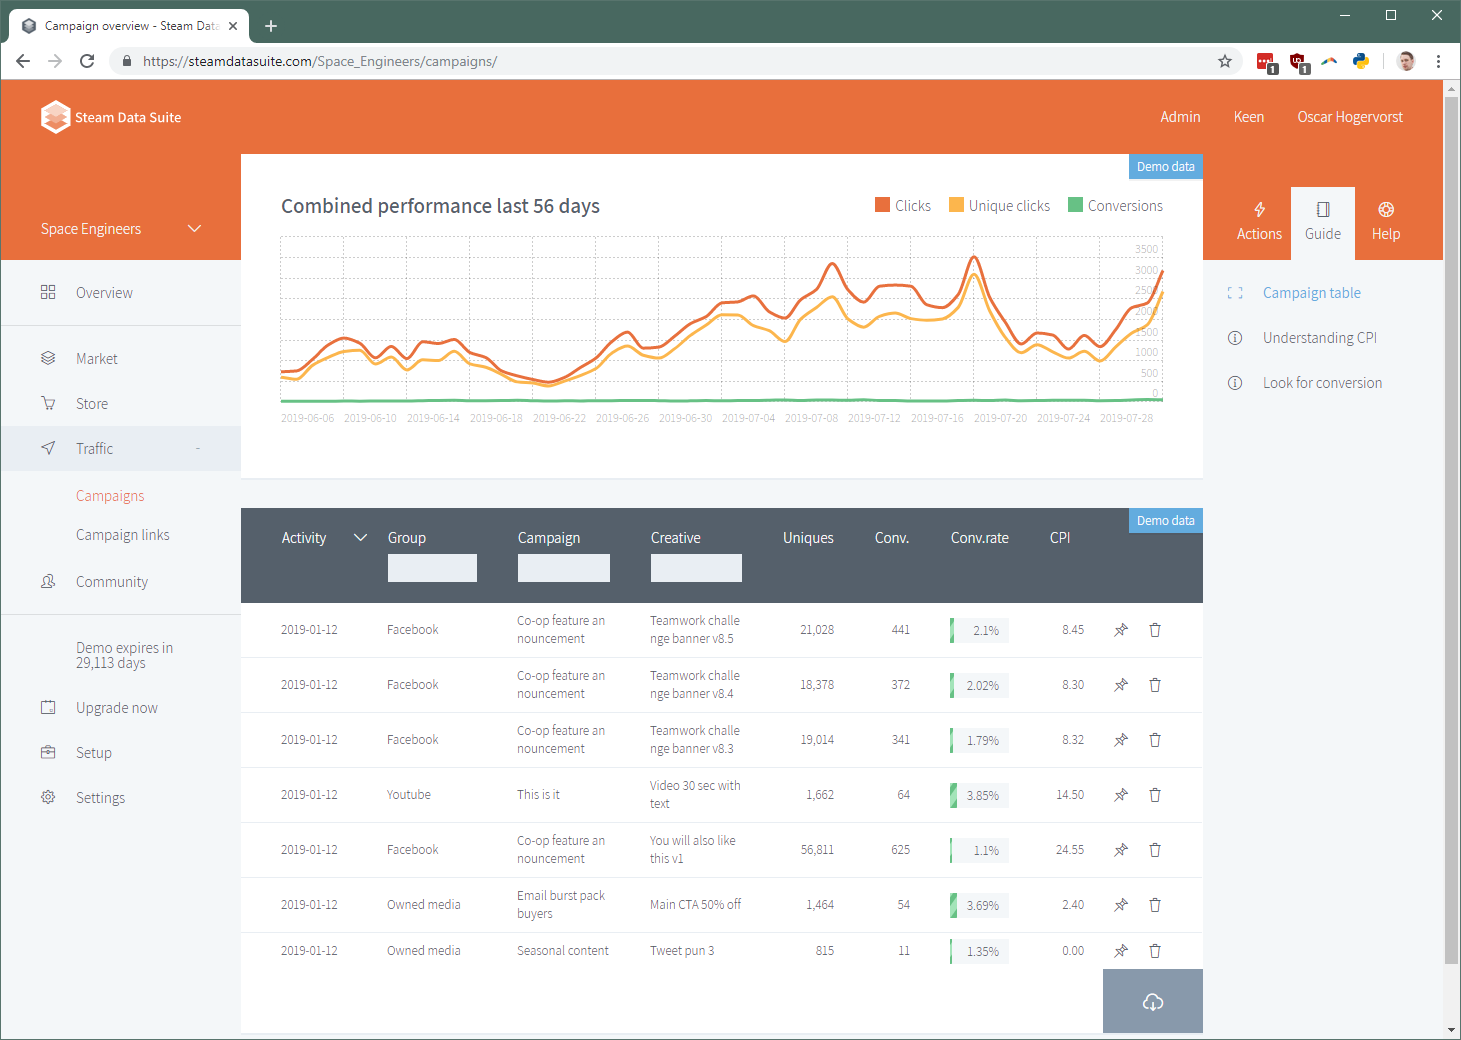Open the Community section

coord(111,581)
